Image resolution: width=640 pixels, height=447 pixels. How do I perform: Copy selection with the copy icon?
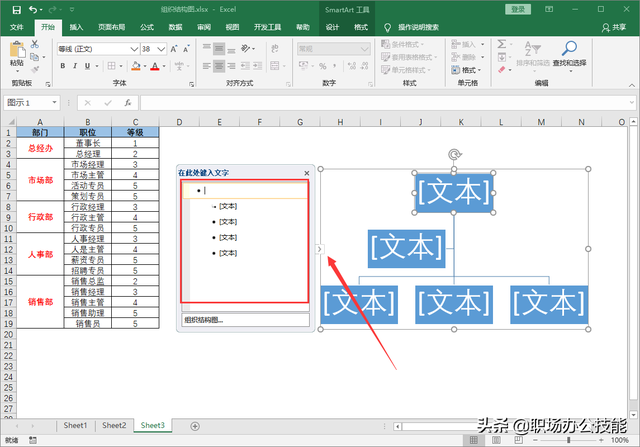point(35,57)
